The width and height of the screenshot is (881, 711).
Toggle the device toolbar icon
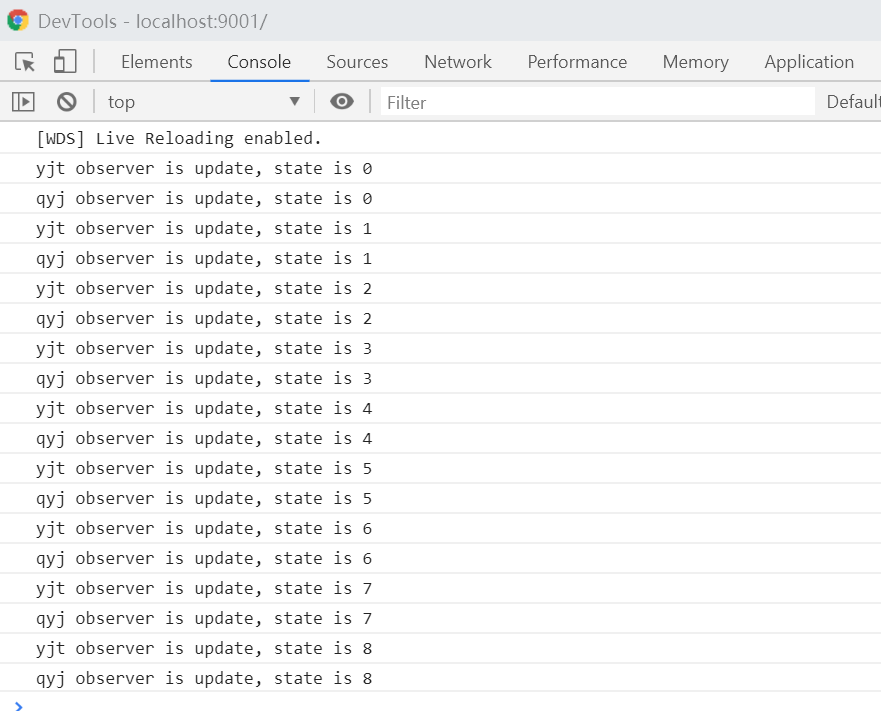[x=65, y=62]
